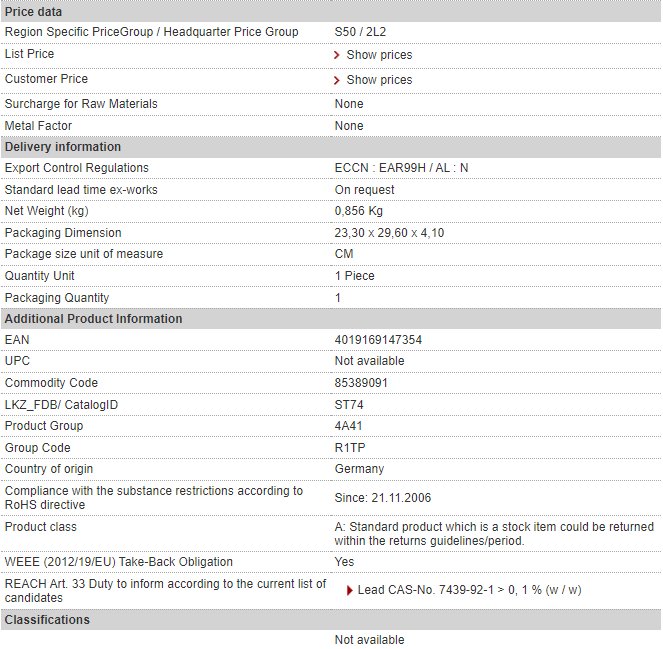Click the Net Weight value 0,856 Kg
The height and width of the screenshot is (649, 663).
coord(359,211)
